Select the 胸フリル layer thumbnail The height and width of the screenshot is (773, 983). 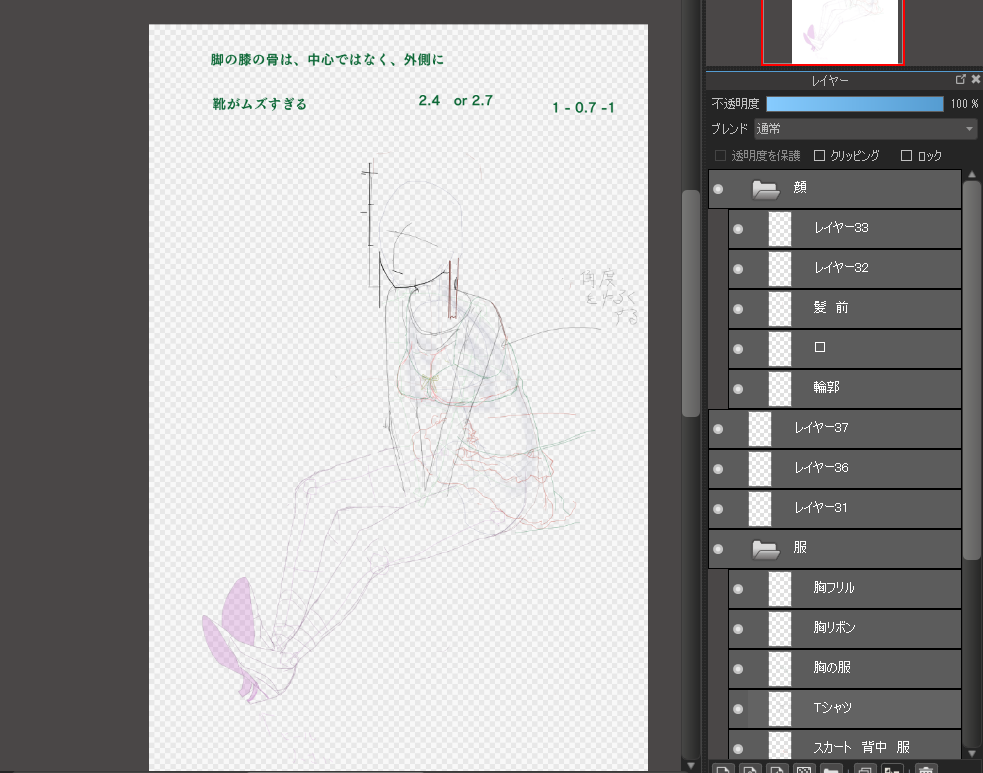[x=780, y=589]
